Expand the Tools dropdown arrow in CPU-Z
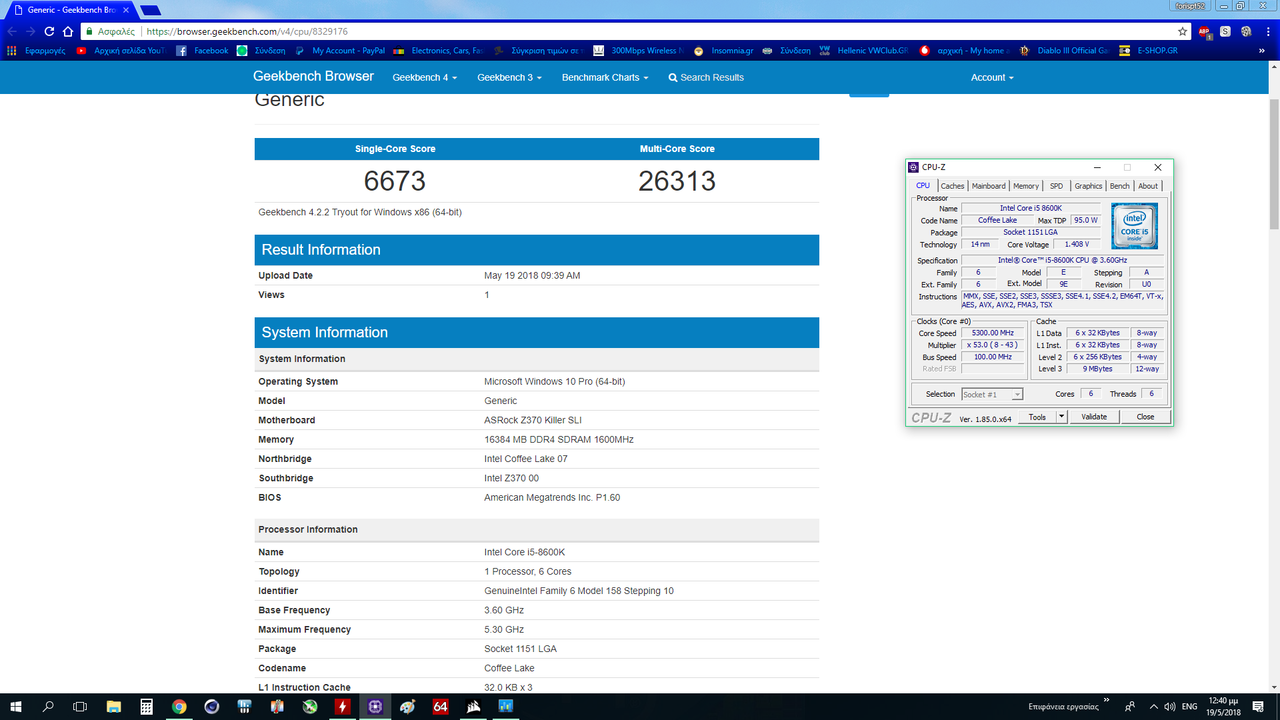Image resolution: width=1280 pixels, height=720 pixels. (1062, 417)
